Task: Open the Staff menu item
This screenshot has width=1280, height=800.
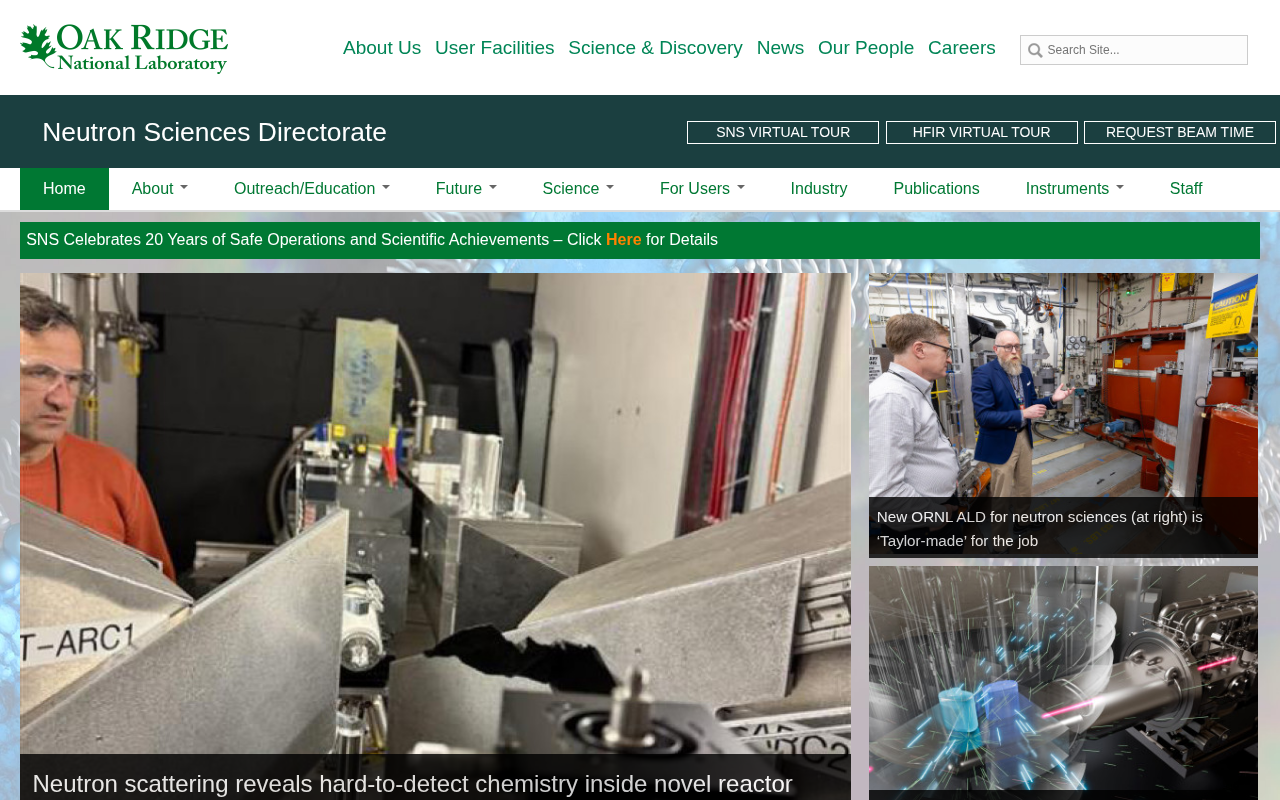Action: point(1186,189)
